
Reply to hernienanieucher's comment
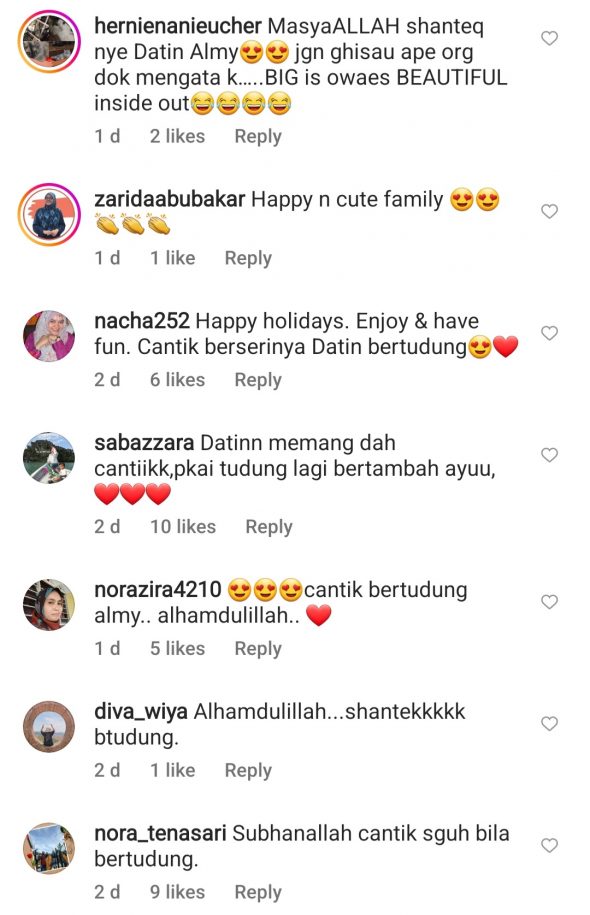(258, 137)
